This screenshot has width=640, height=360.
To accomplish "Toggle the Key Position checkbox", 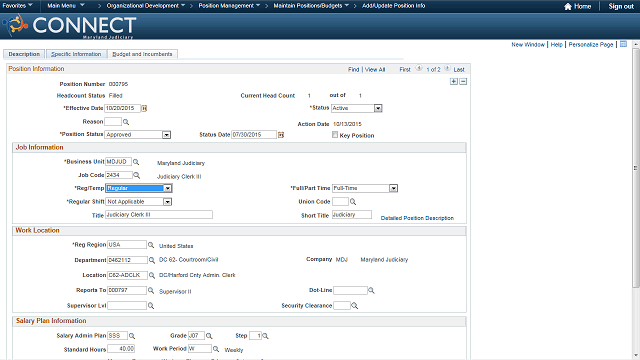I will pyautogui.click(x=335, y=135).
